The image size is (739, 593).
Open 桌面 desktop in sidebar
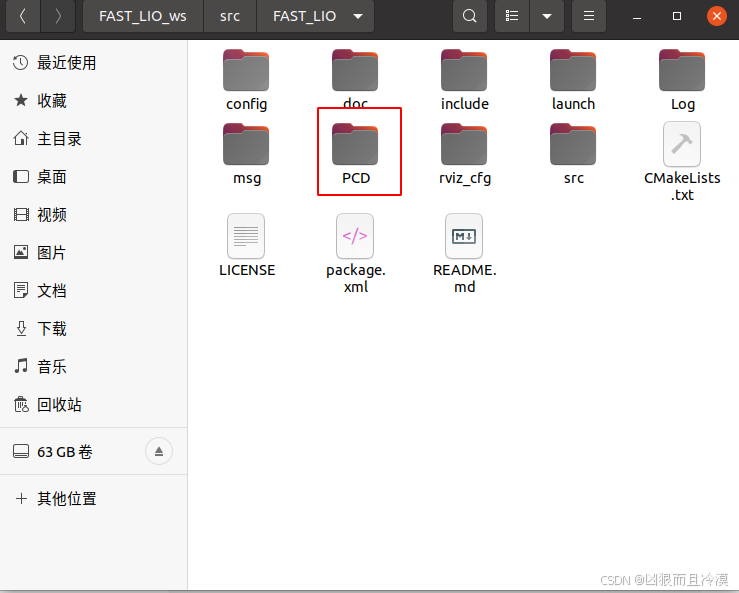[x=93, y=177]
